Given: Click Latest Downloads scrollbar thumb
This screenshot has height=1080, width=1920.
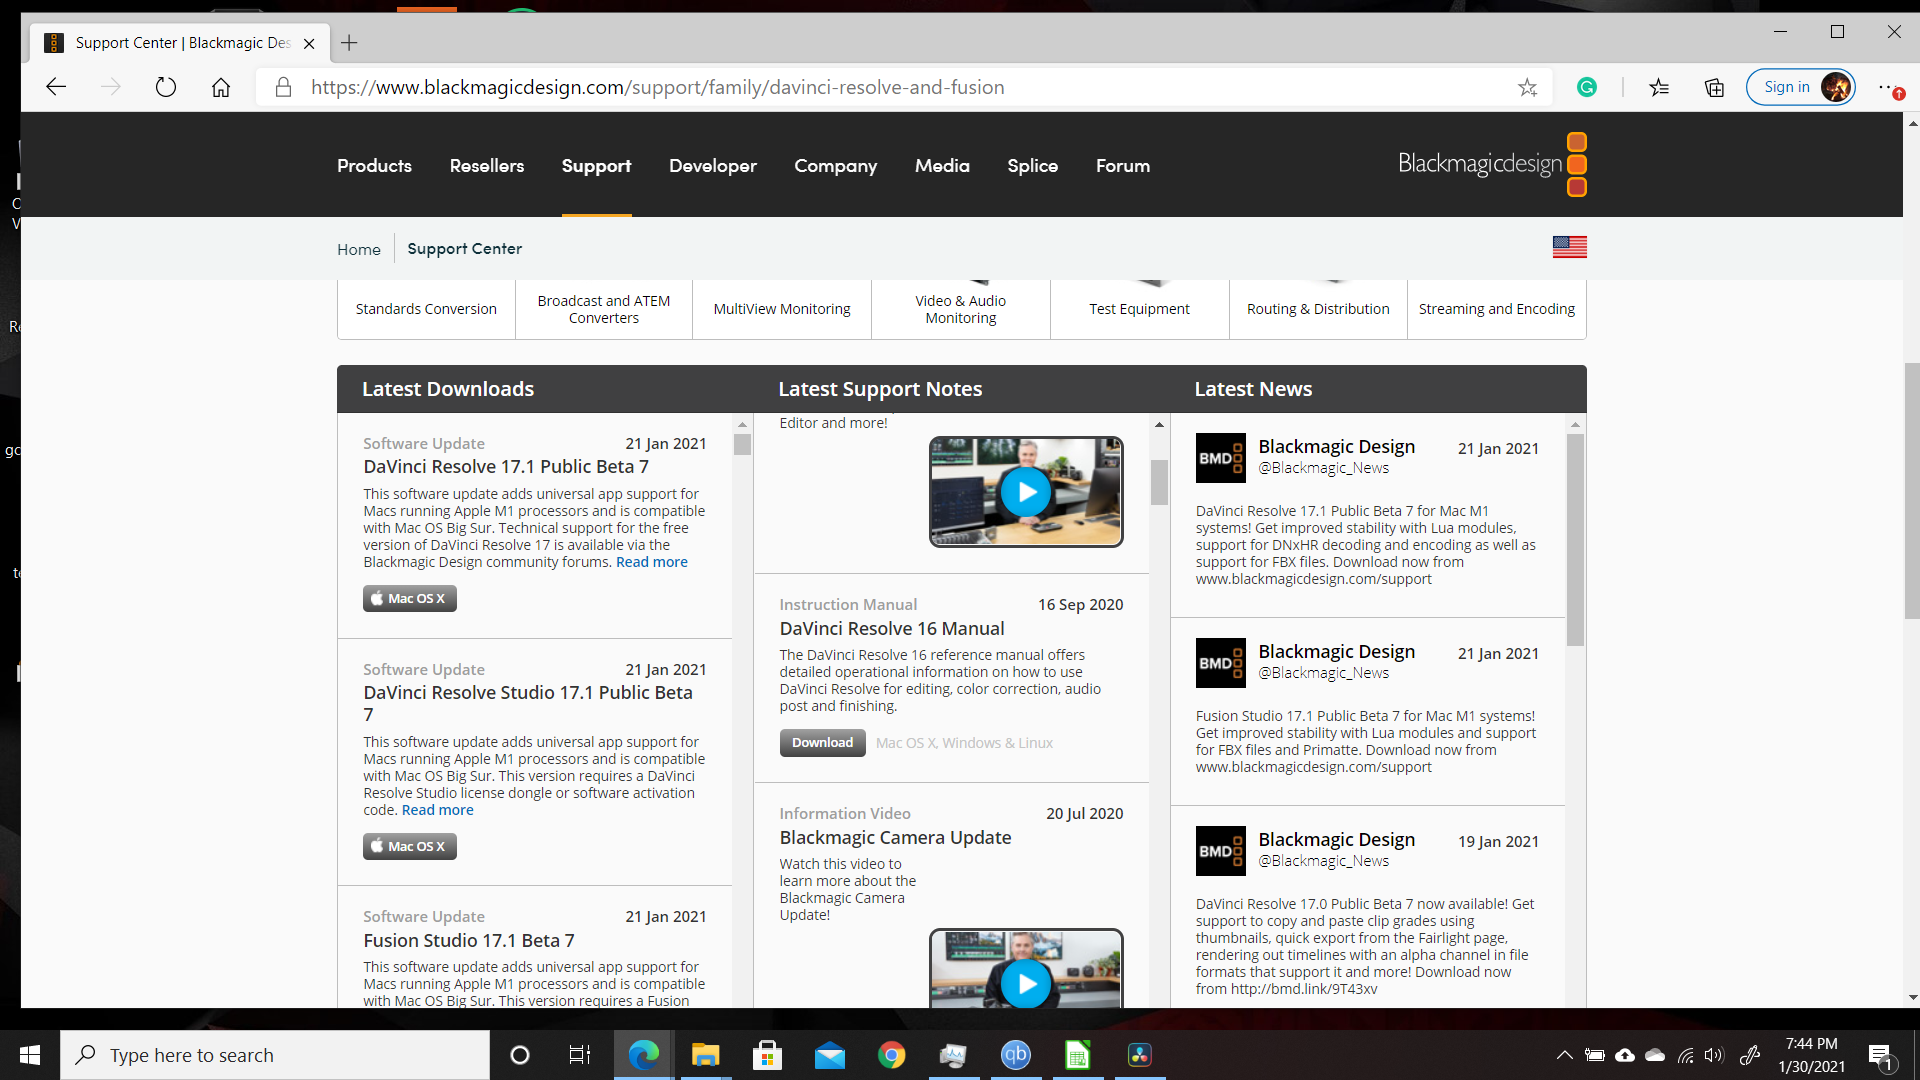Looking at the screenshot, I should pos(742,445).
